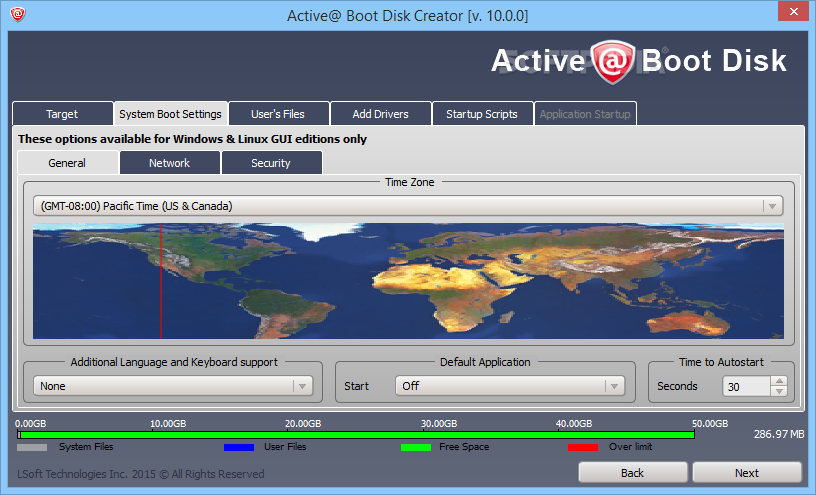Decrease autostart seconds with down arrow
Image resolution: width=816 pixels, height=495 pixels.
tap(779, 391)
